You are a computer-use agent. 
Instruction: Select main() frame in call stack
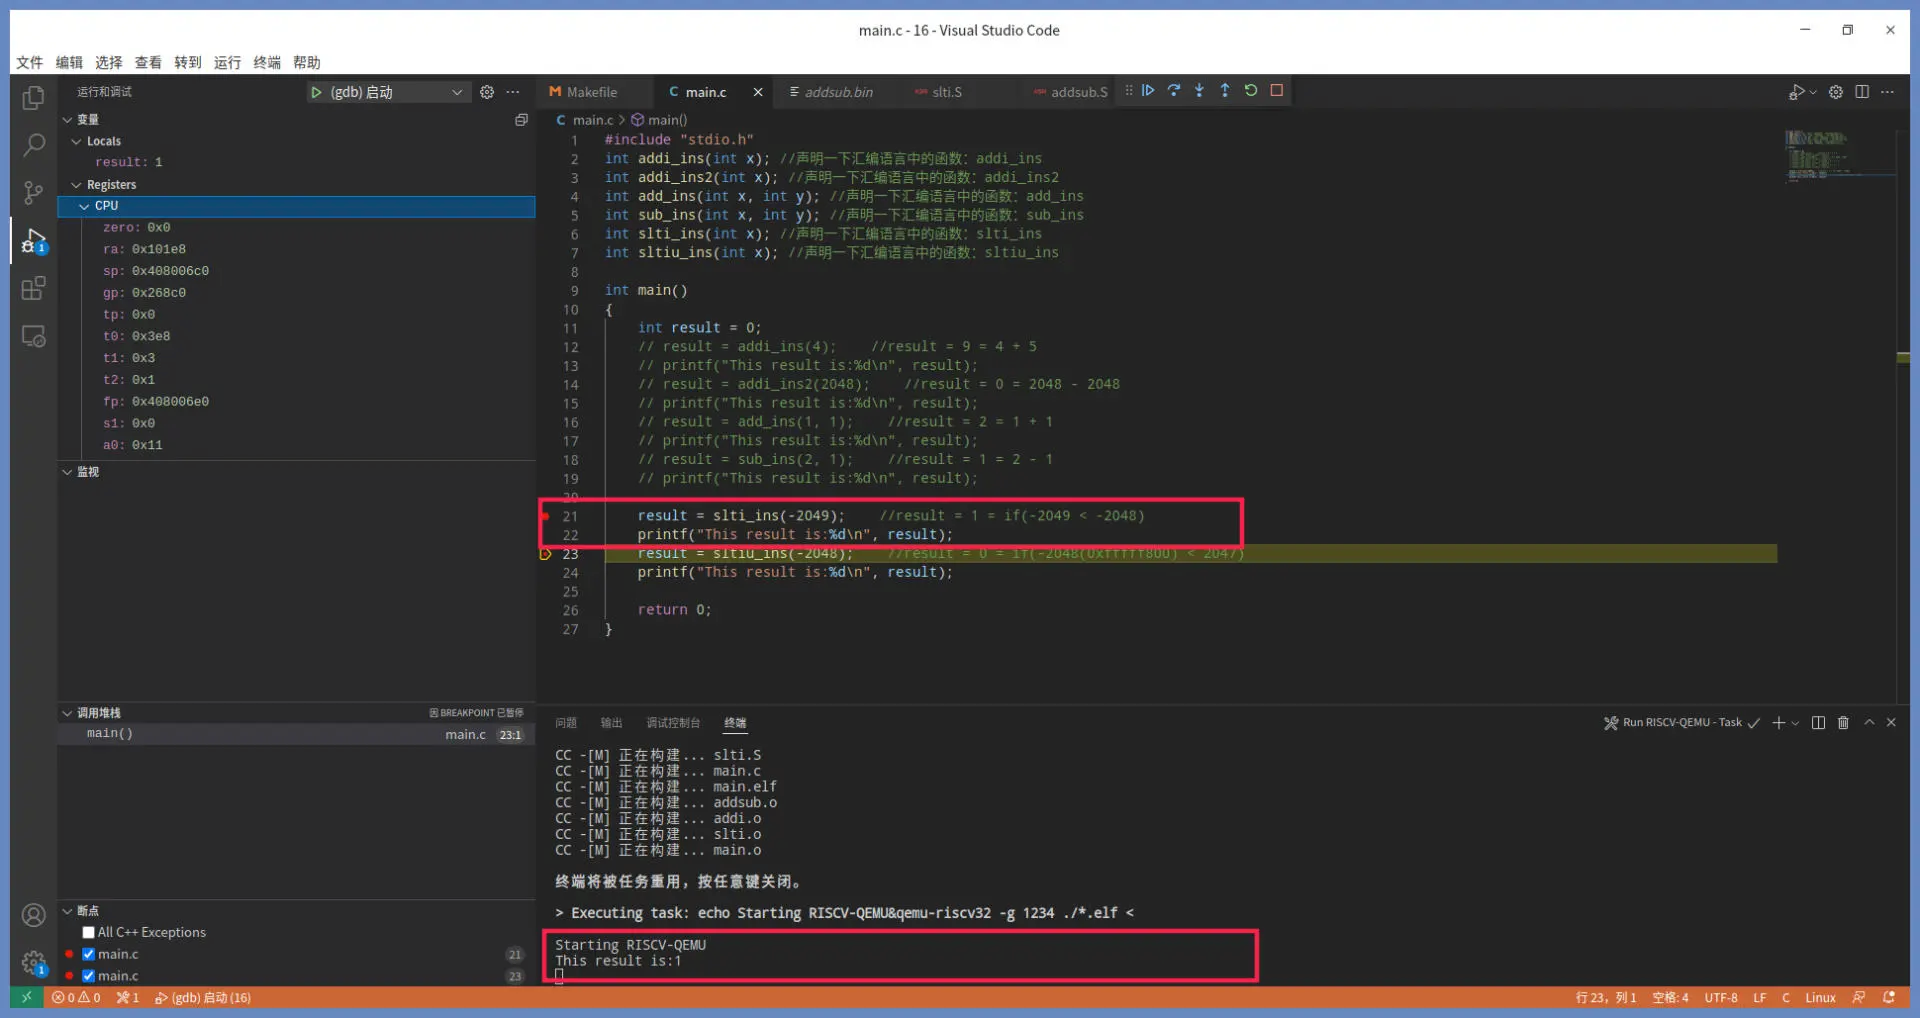click(x=296, y=734)
